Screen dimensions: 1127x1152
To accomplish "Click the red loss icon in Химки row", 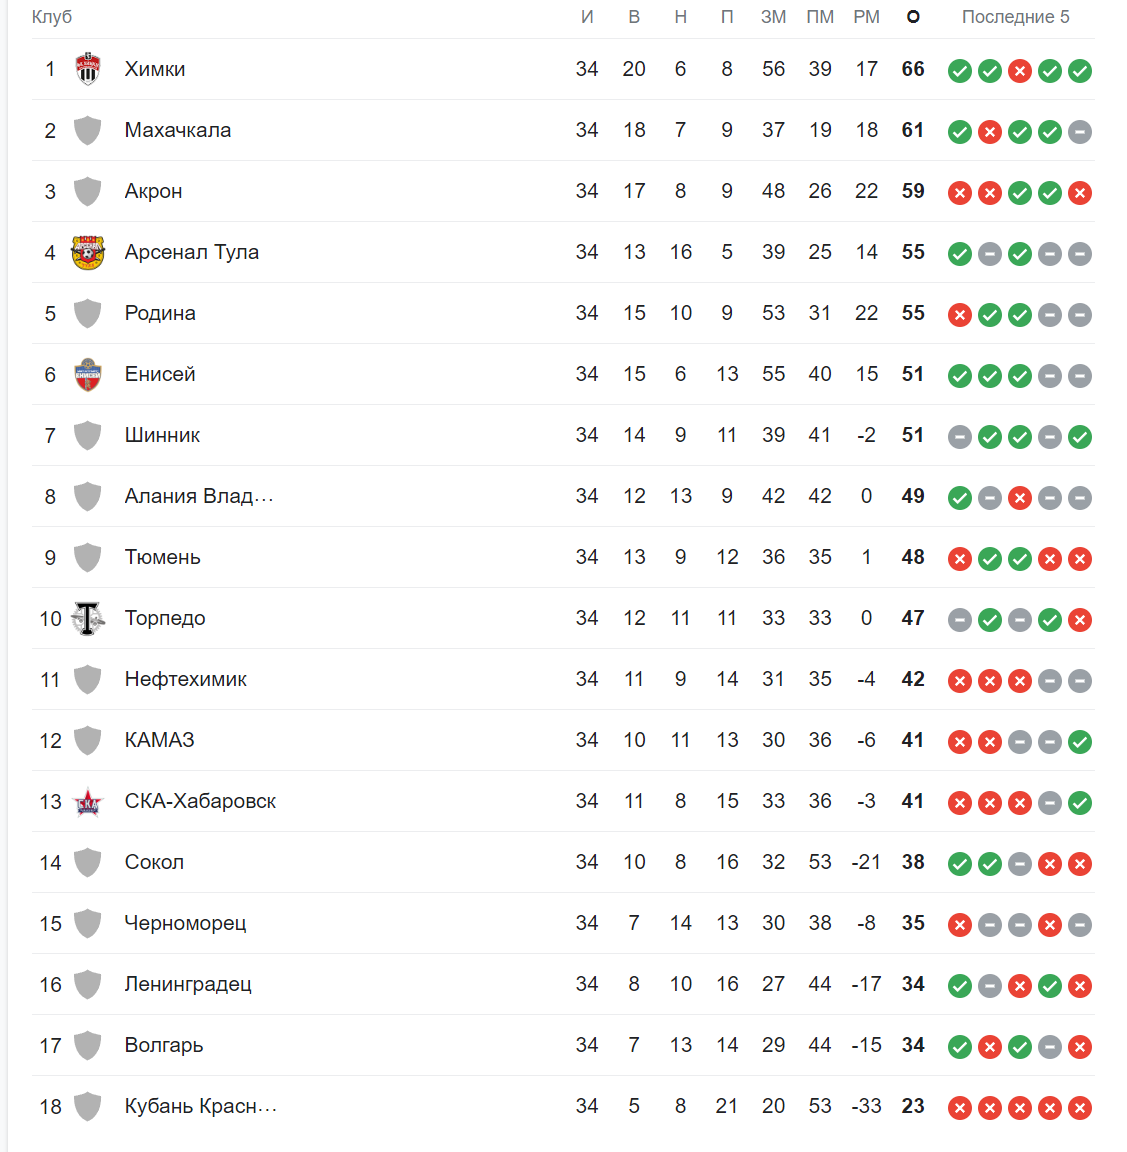I will (1020, 71).
